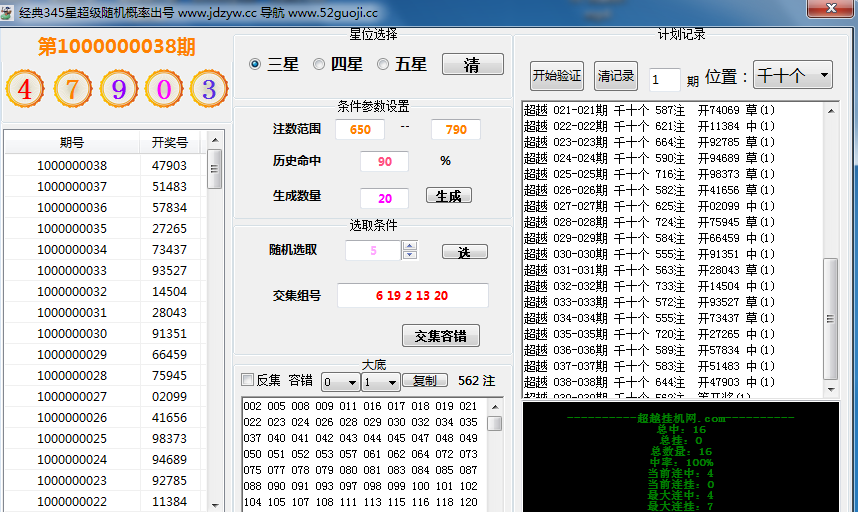858x512 pixels.
Task: Click the draw list scrollbar up arrow
Action: 215,140
